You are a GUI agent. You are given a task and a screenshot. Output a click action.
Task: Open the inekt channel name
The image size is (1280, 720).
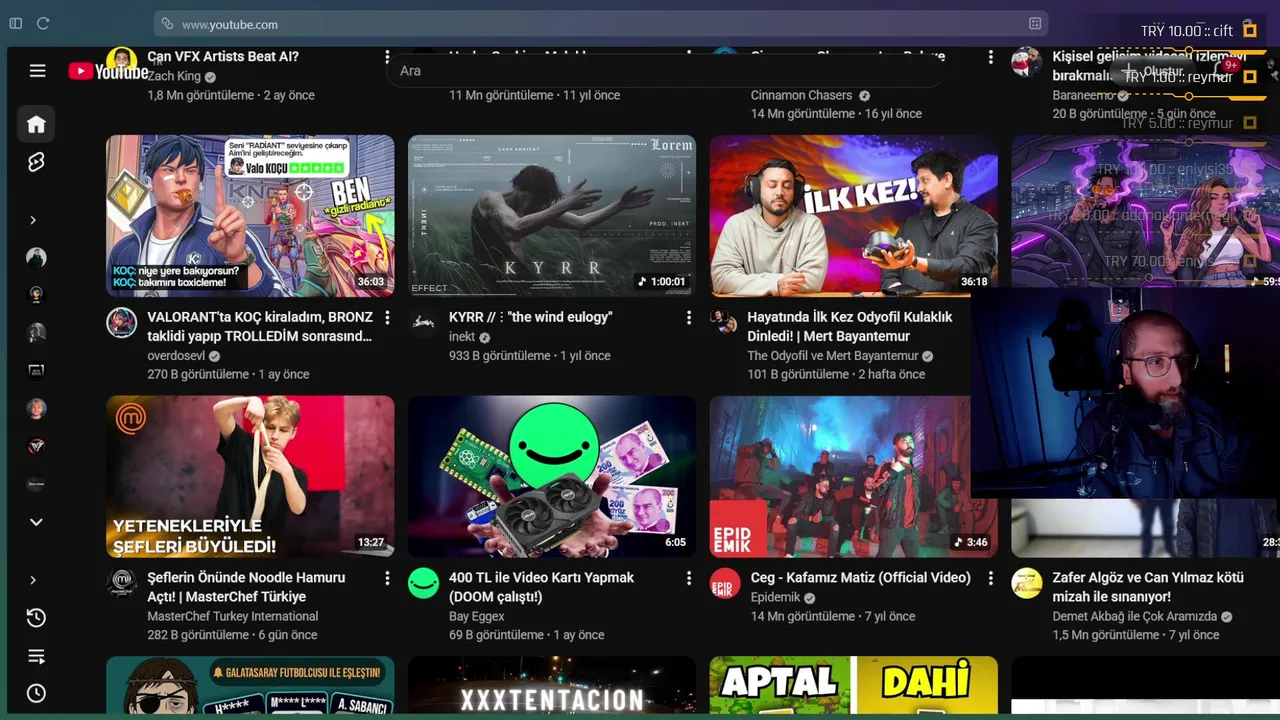pyautogui.click(x=462, y=337)
